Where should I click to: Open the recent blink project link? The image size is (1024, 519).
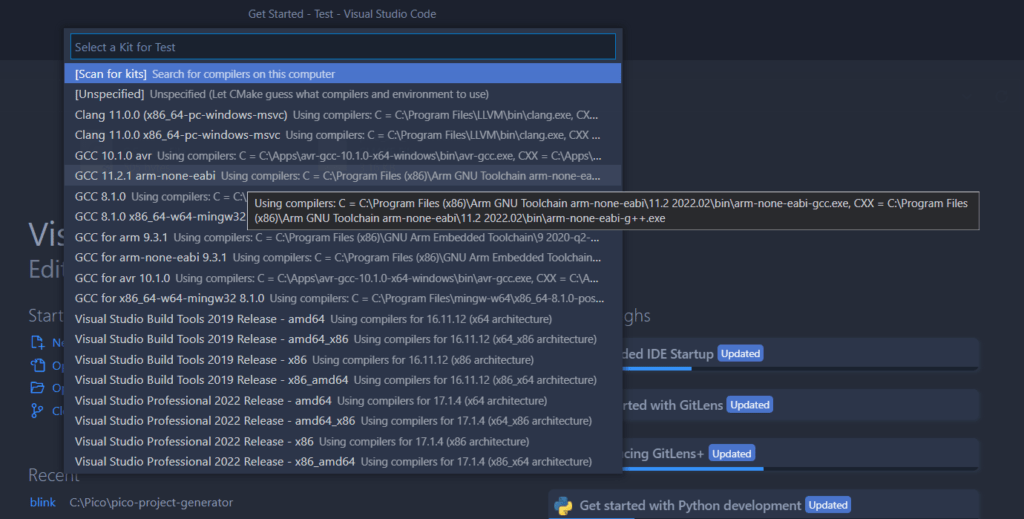[x=42, y=502]
